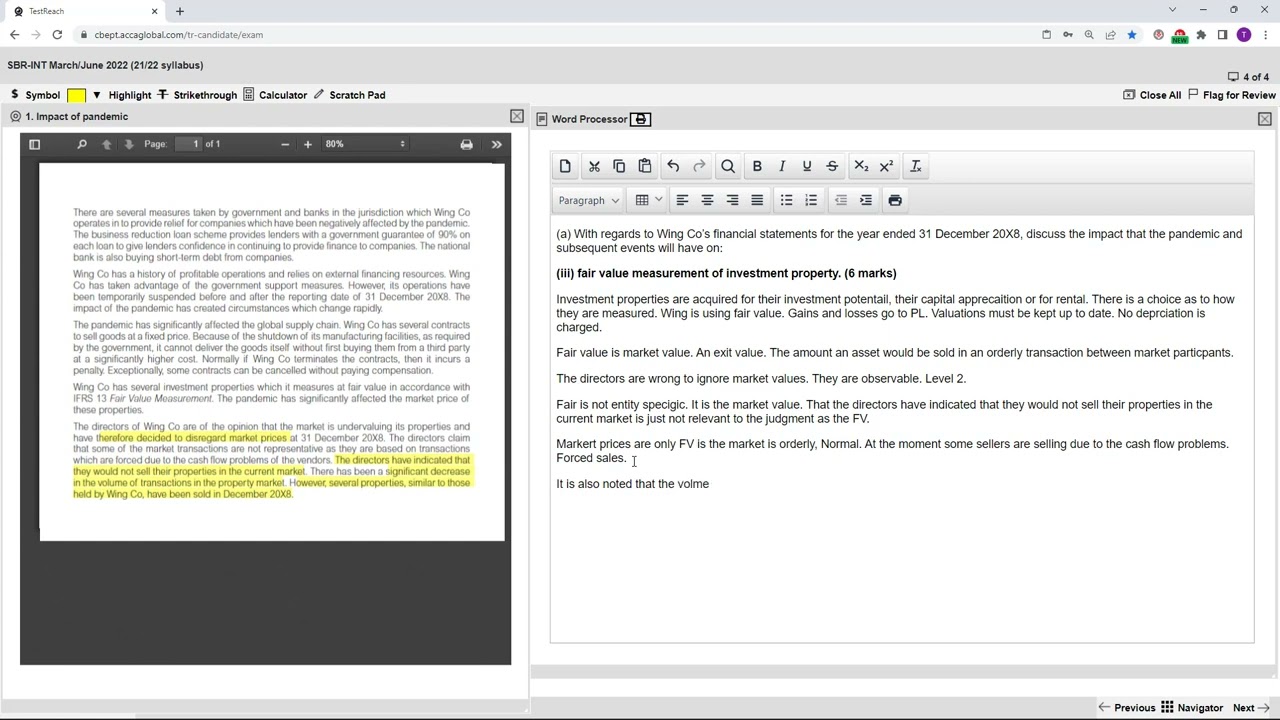Toggle superscript formatting

(886, 166)
